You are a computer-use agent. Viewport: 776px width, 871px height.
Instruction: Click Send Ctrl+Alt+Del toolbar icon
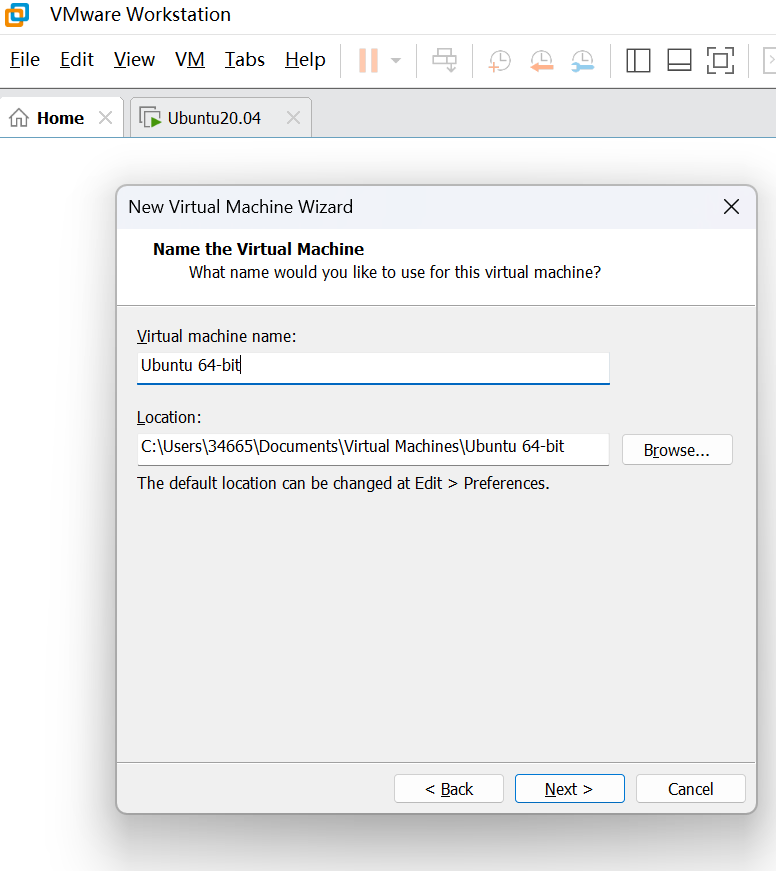tap(444, 60)
